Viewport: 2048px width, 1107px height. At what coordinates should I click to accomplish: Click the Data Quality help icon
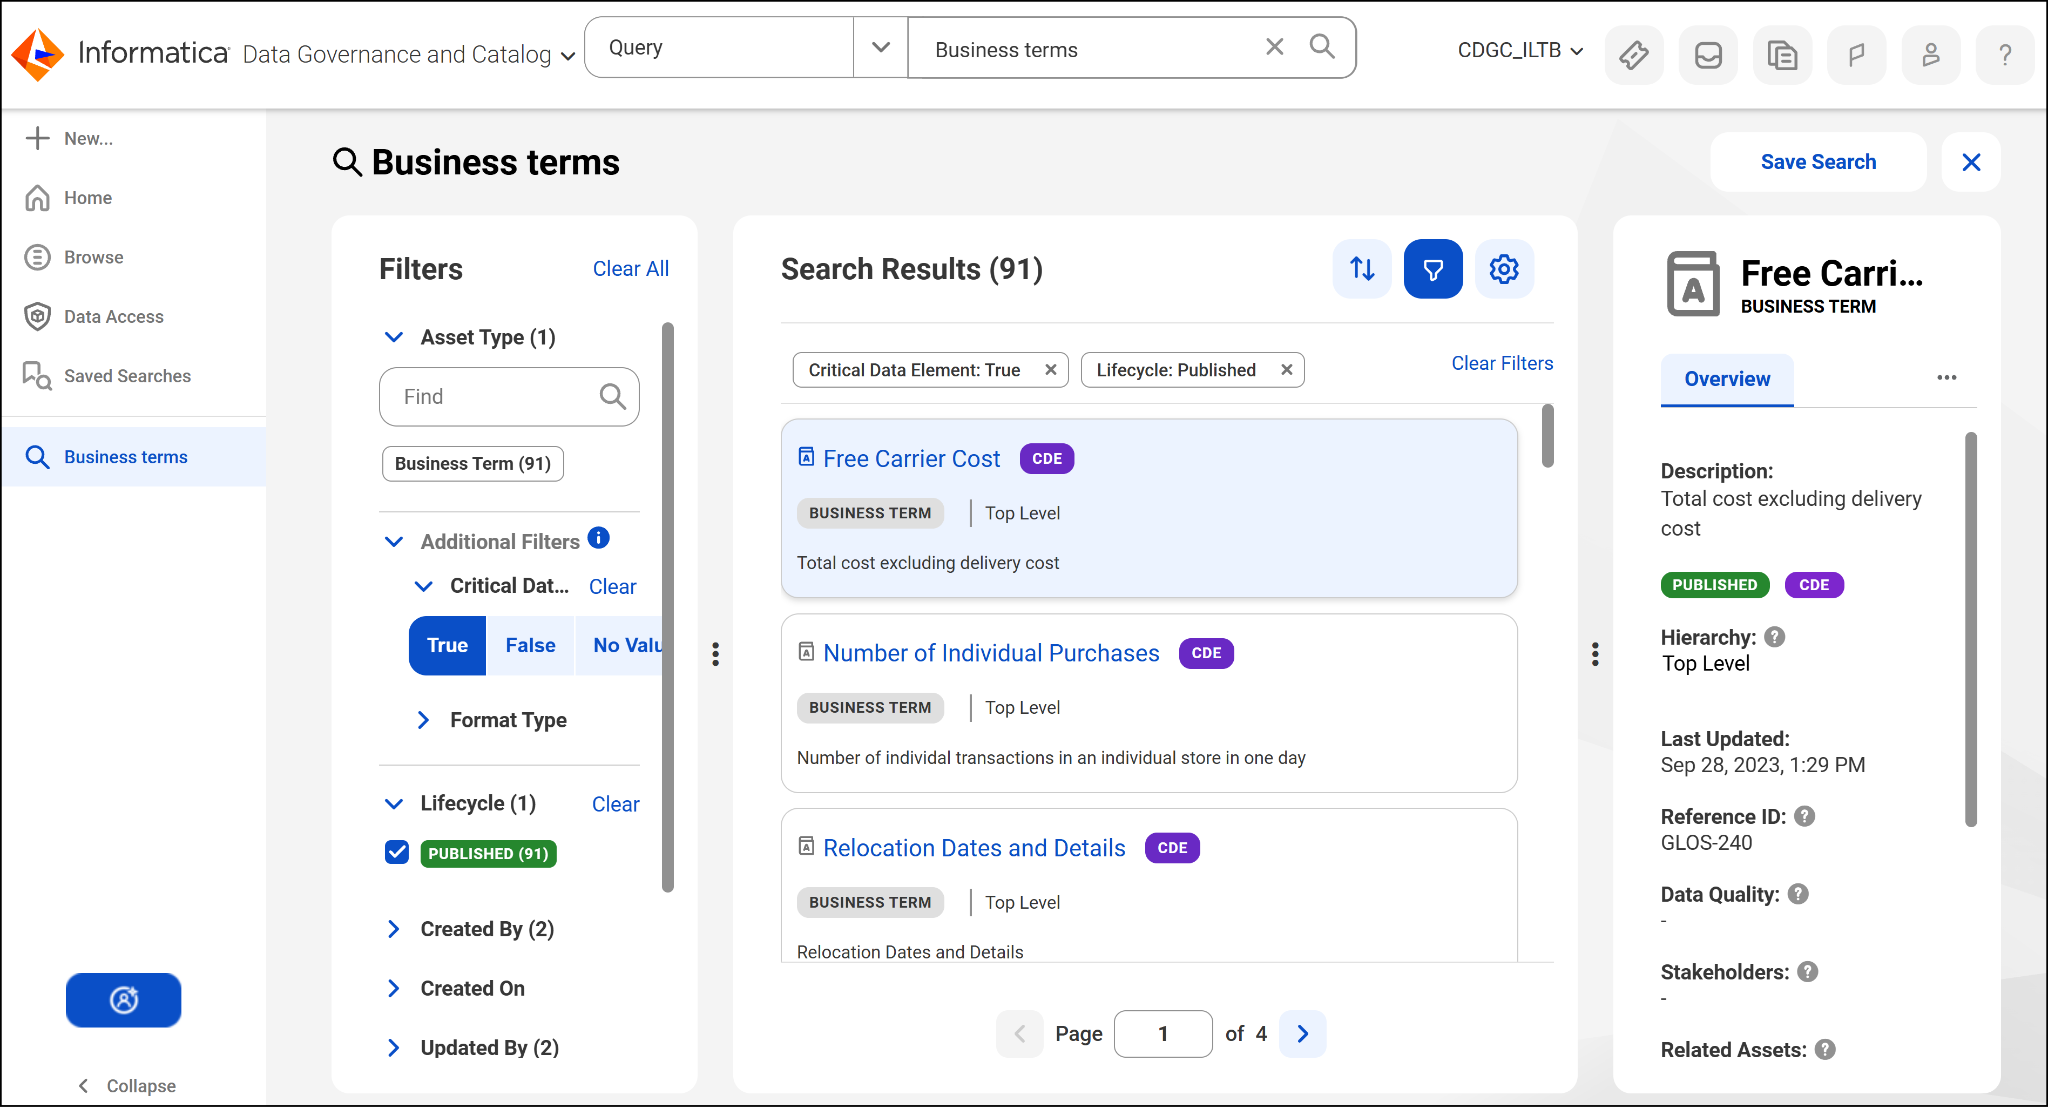(1798, 894)
